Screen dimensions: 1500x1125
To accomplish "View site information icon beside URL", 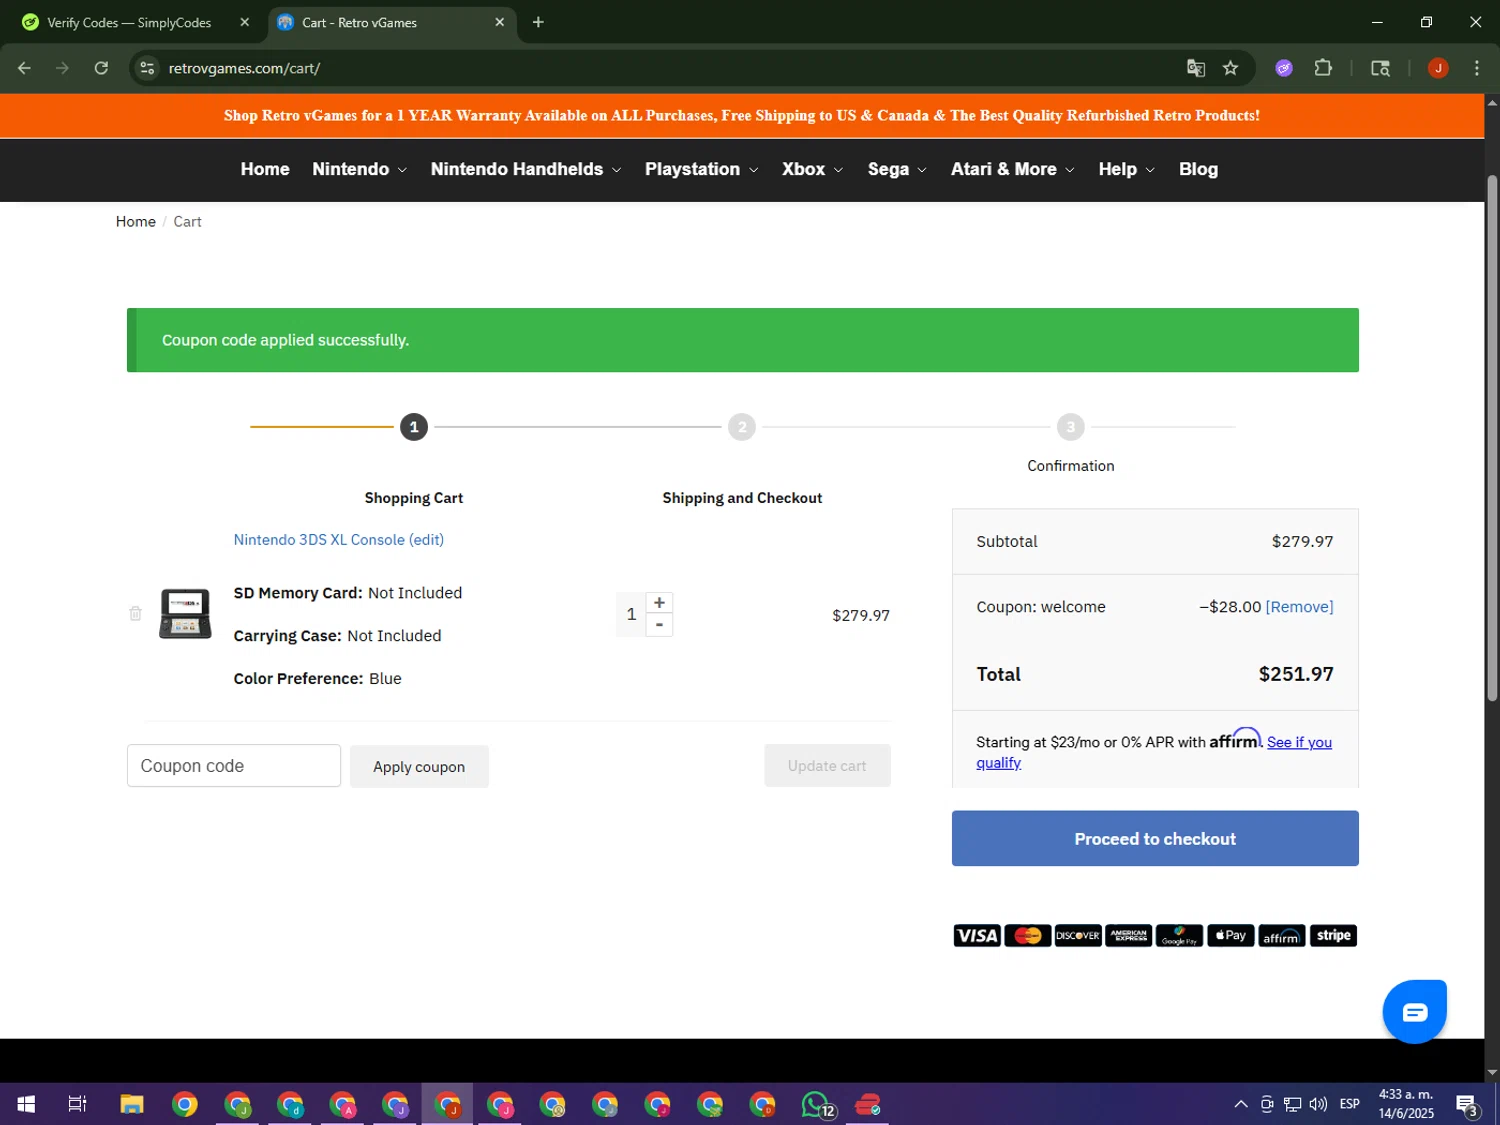I will 147,68.
